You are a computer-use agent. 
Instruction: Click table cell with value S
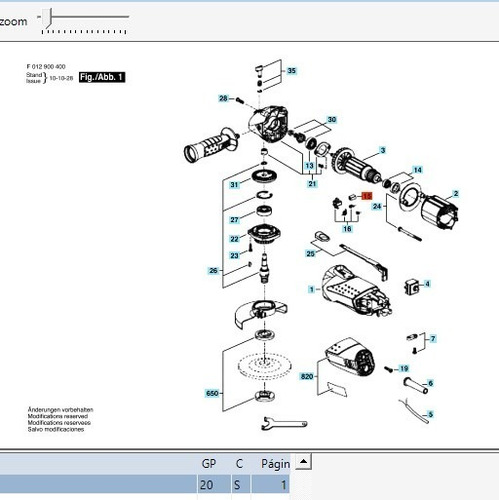pyautogui.click(x=241, y=484)
